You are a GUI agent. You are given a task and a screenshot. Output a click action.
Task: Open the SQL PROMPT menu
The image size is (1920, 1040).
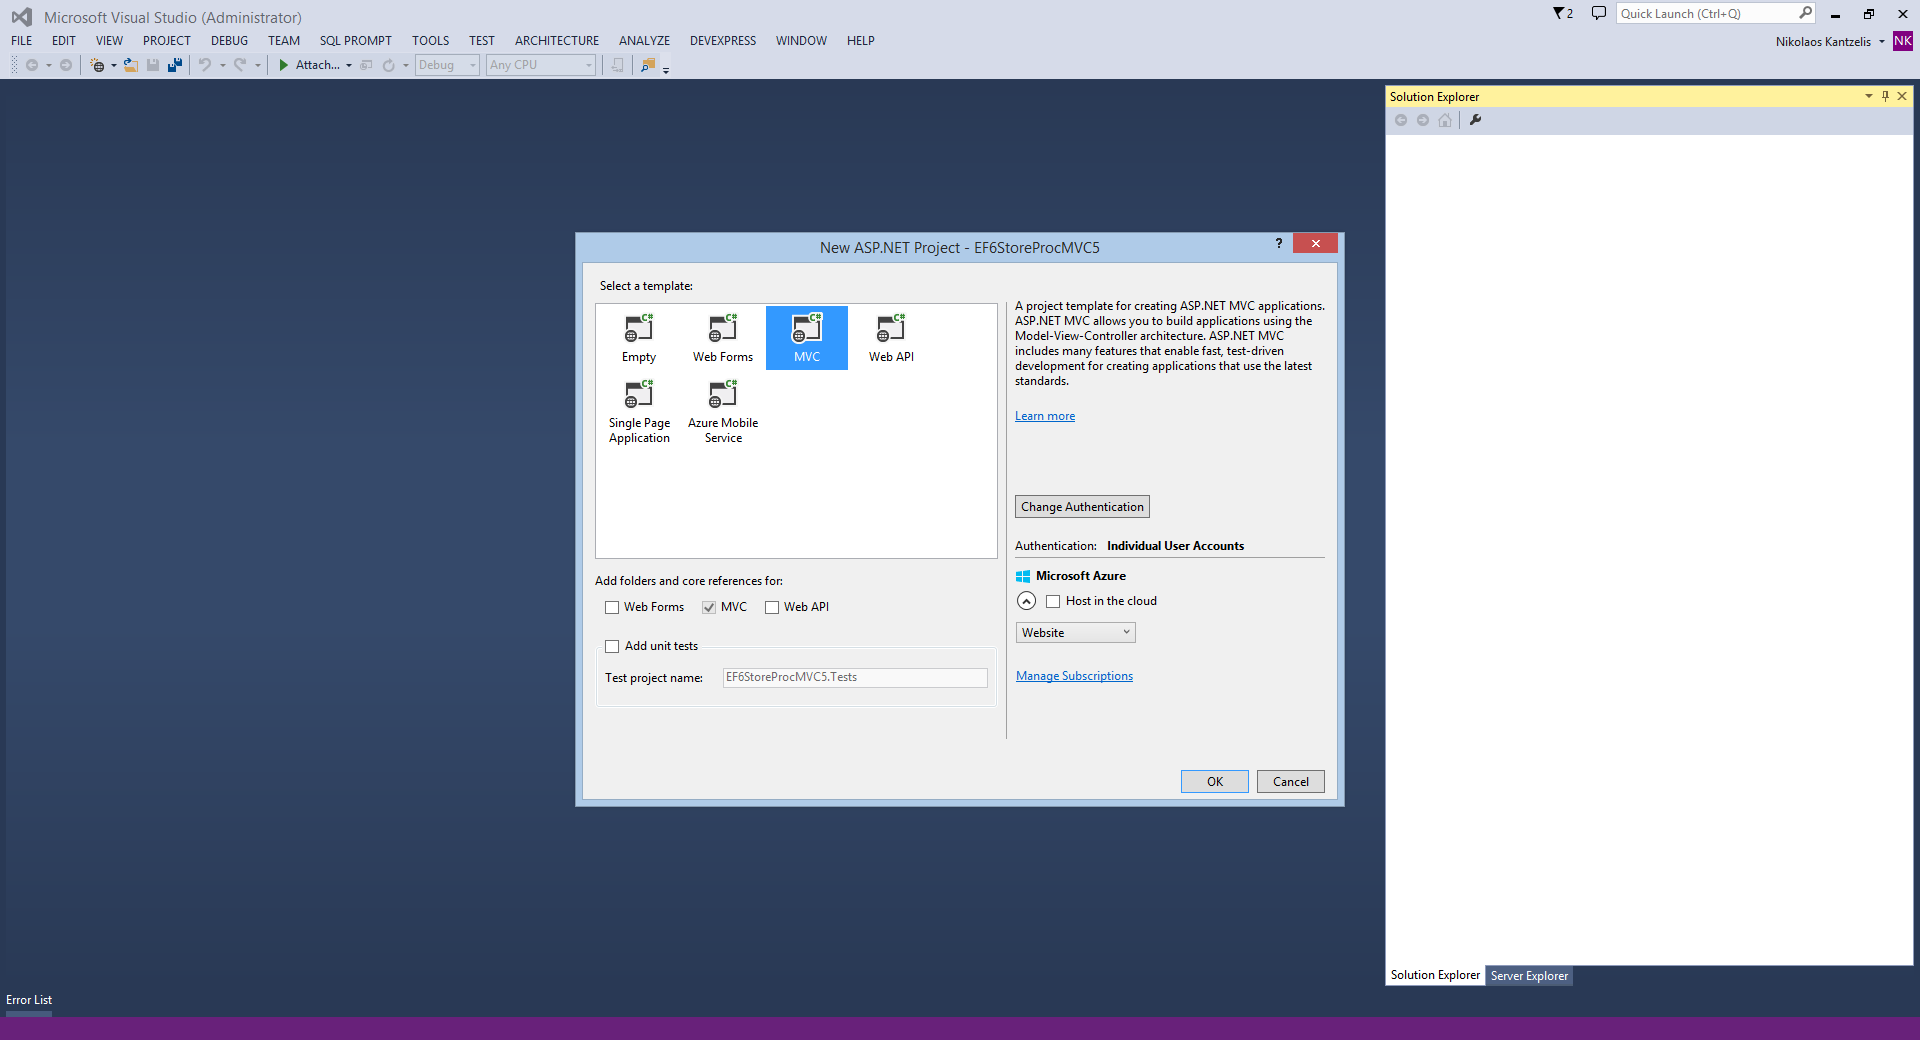pos(356,41)
